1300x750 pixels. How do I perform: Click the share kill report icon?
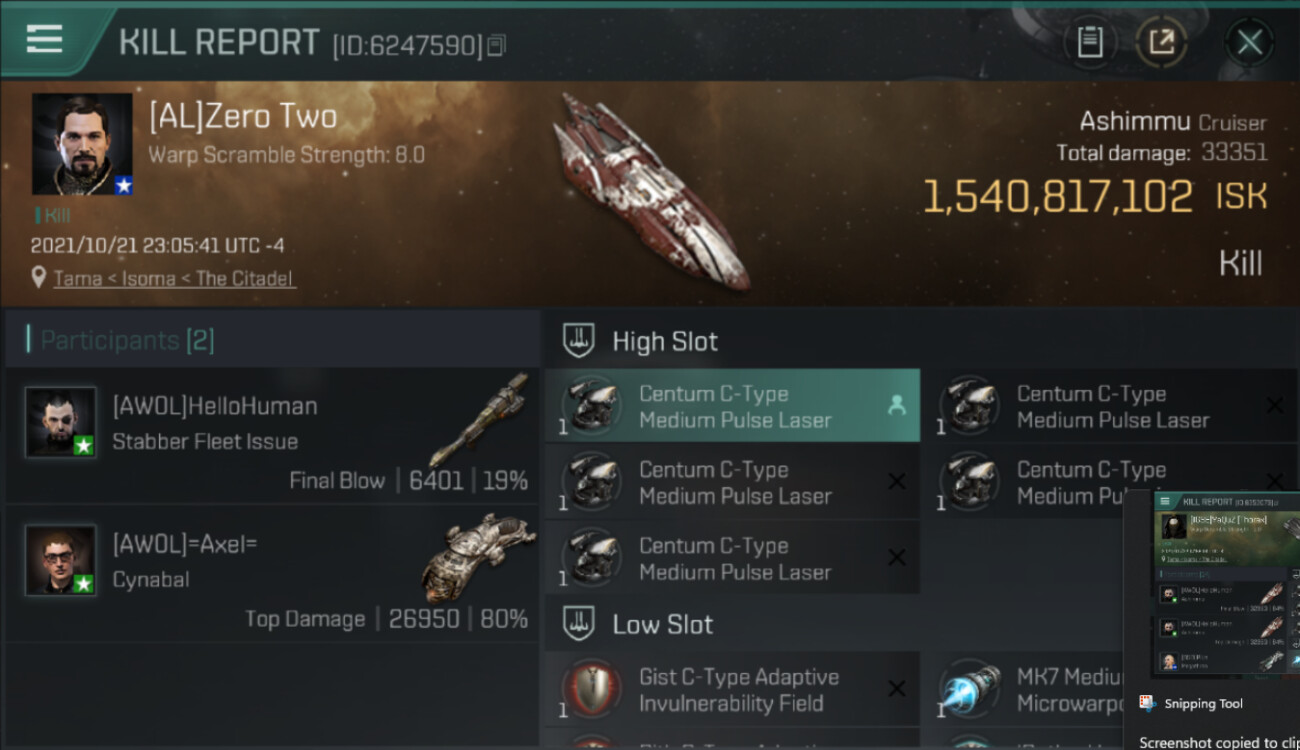tap(1160, 42)
